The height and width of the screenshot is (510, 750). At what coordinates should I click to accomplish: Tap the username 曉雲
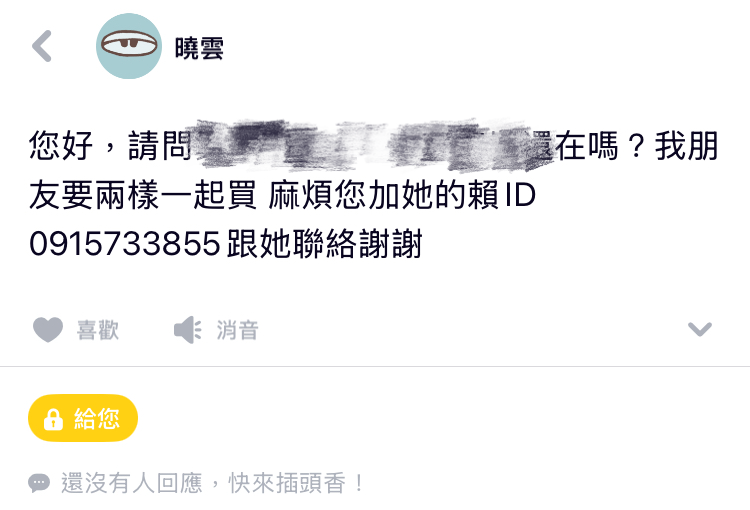point(199,48)
